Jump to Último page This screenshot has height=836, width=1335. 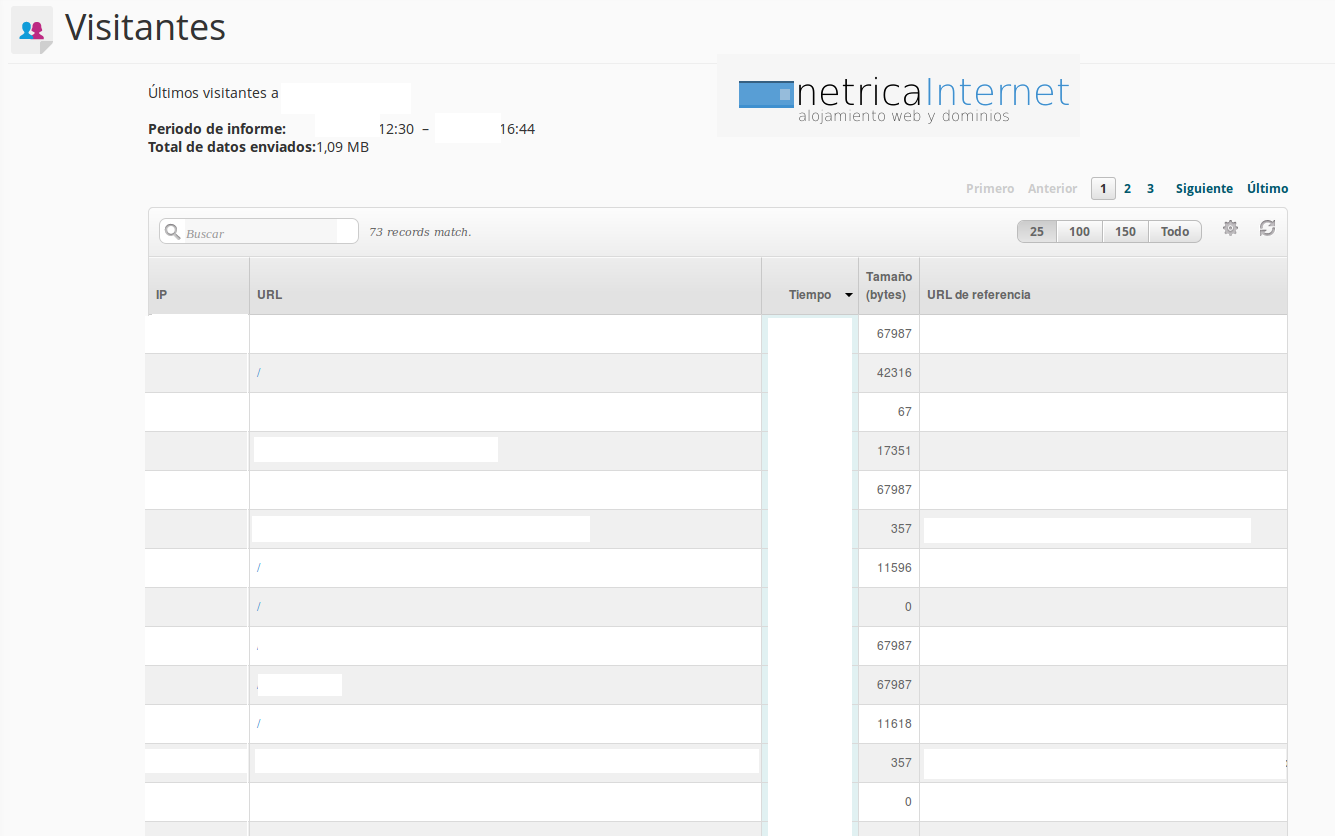tap(1267, 189)
